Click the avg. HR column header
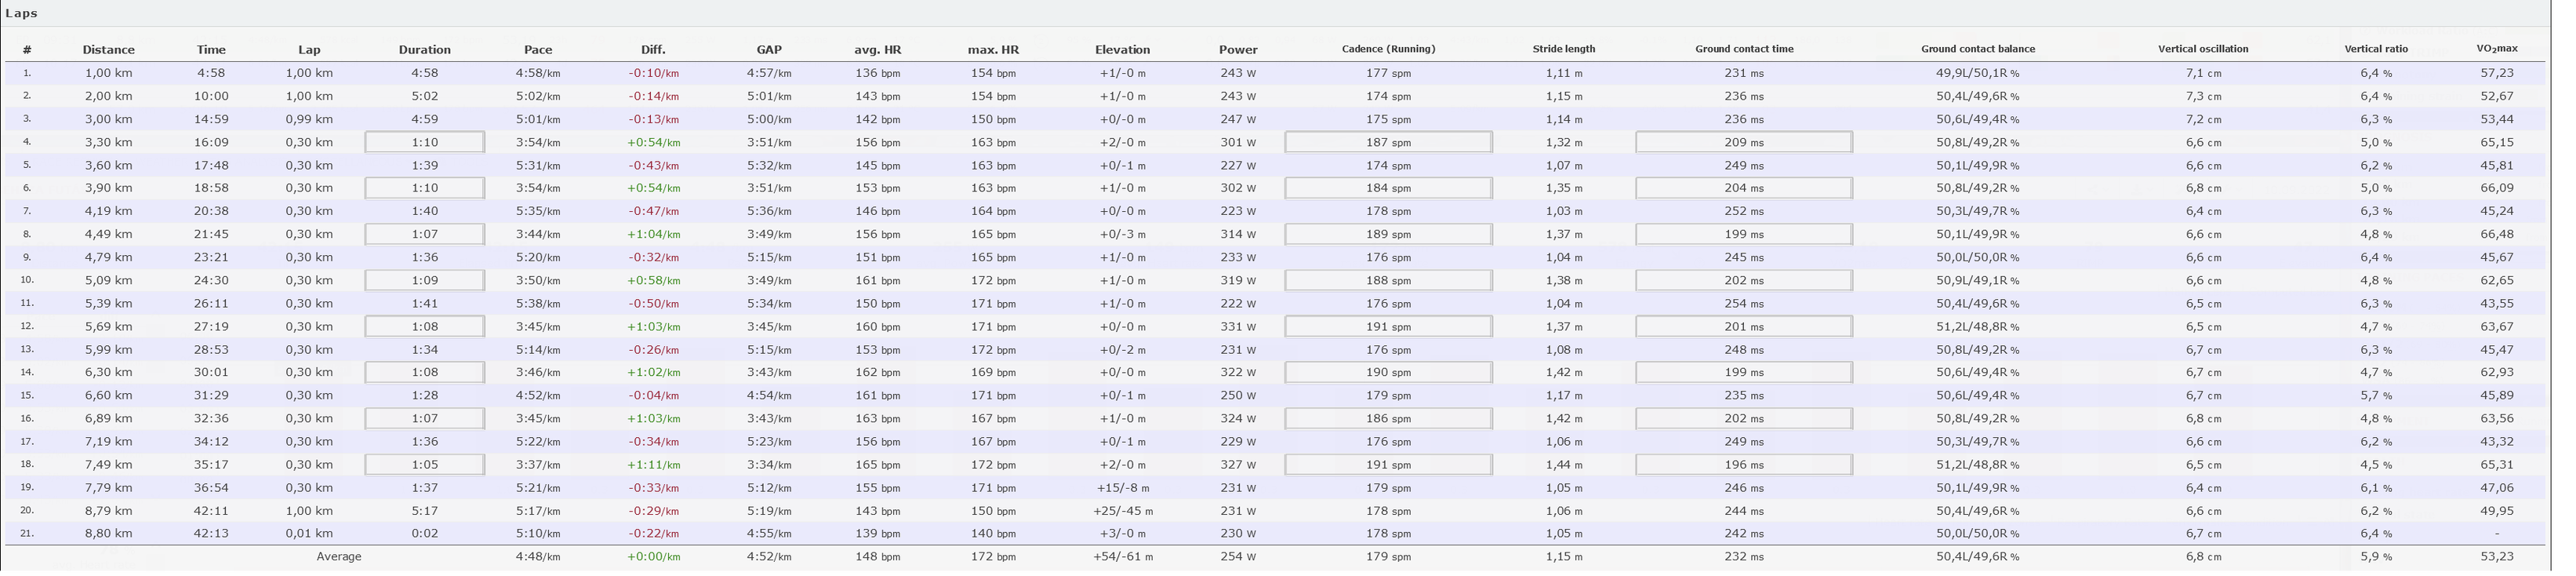Image resolution: width=2576 pixels, height=576 pixels. tap(878, 49)
